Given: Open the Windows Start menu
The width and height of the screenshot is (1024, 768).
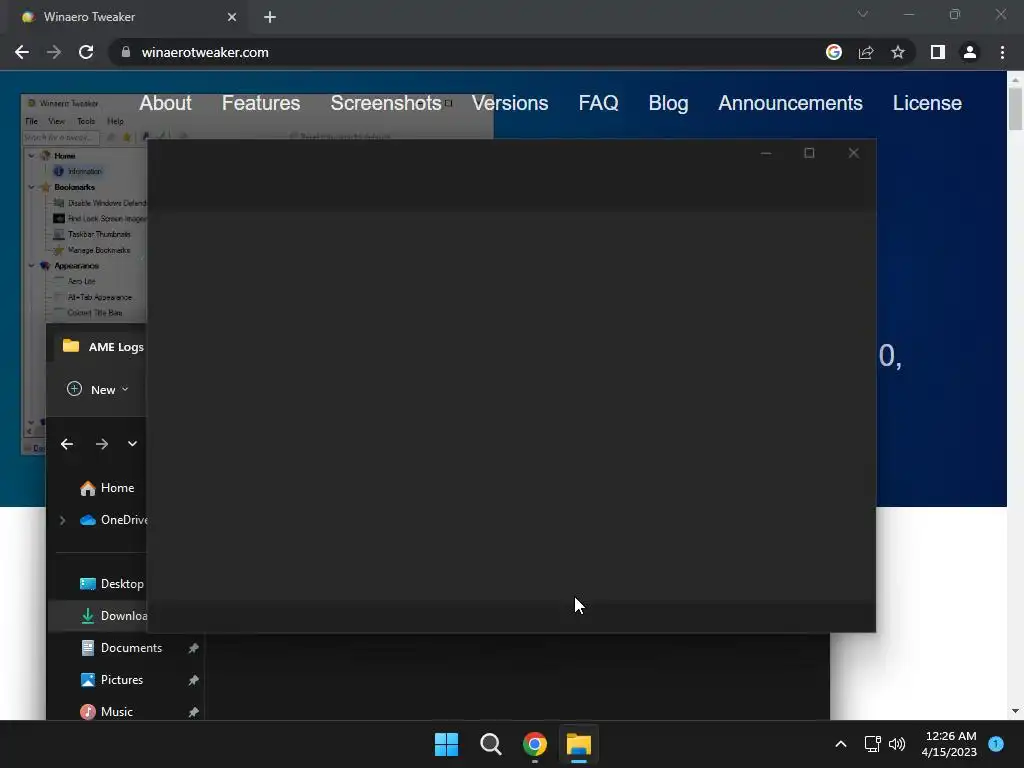Looking at the screenshot, I should coord(447,744).
